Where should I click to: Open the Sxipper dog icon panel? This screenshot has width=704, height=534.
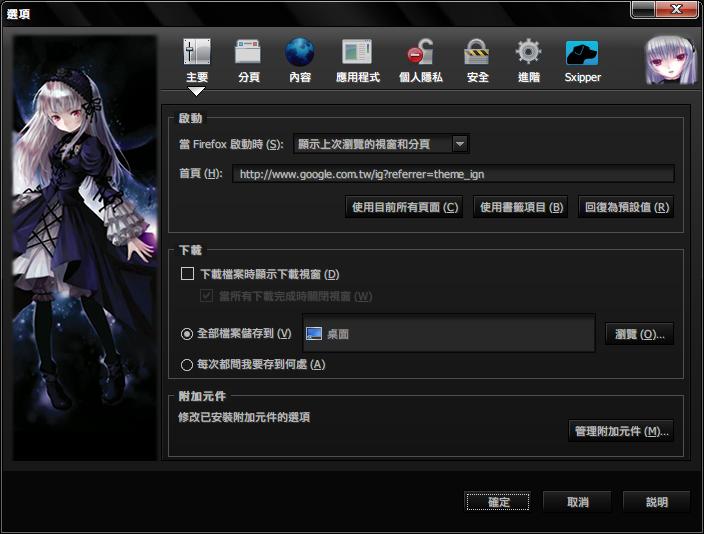pyautogui.click(x=582, y=53)
